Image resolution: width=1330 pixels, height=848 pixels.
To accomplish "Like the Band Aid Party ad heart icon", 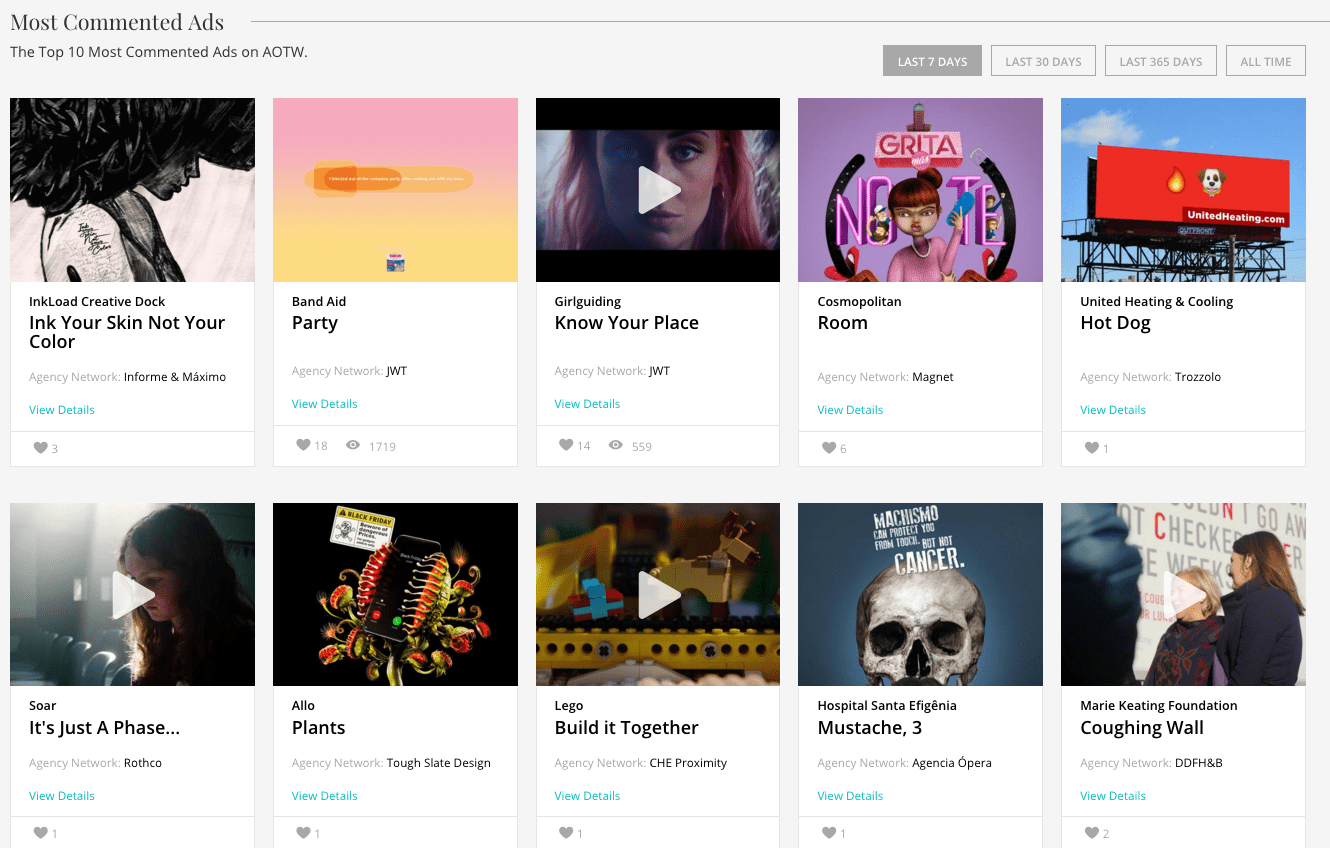I will (303, 445).
